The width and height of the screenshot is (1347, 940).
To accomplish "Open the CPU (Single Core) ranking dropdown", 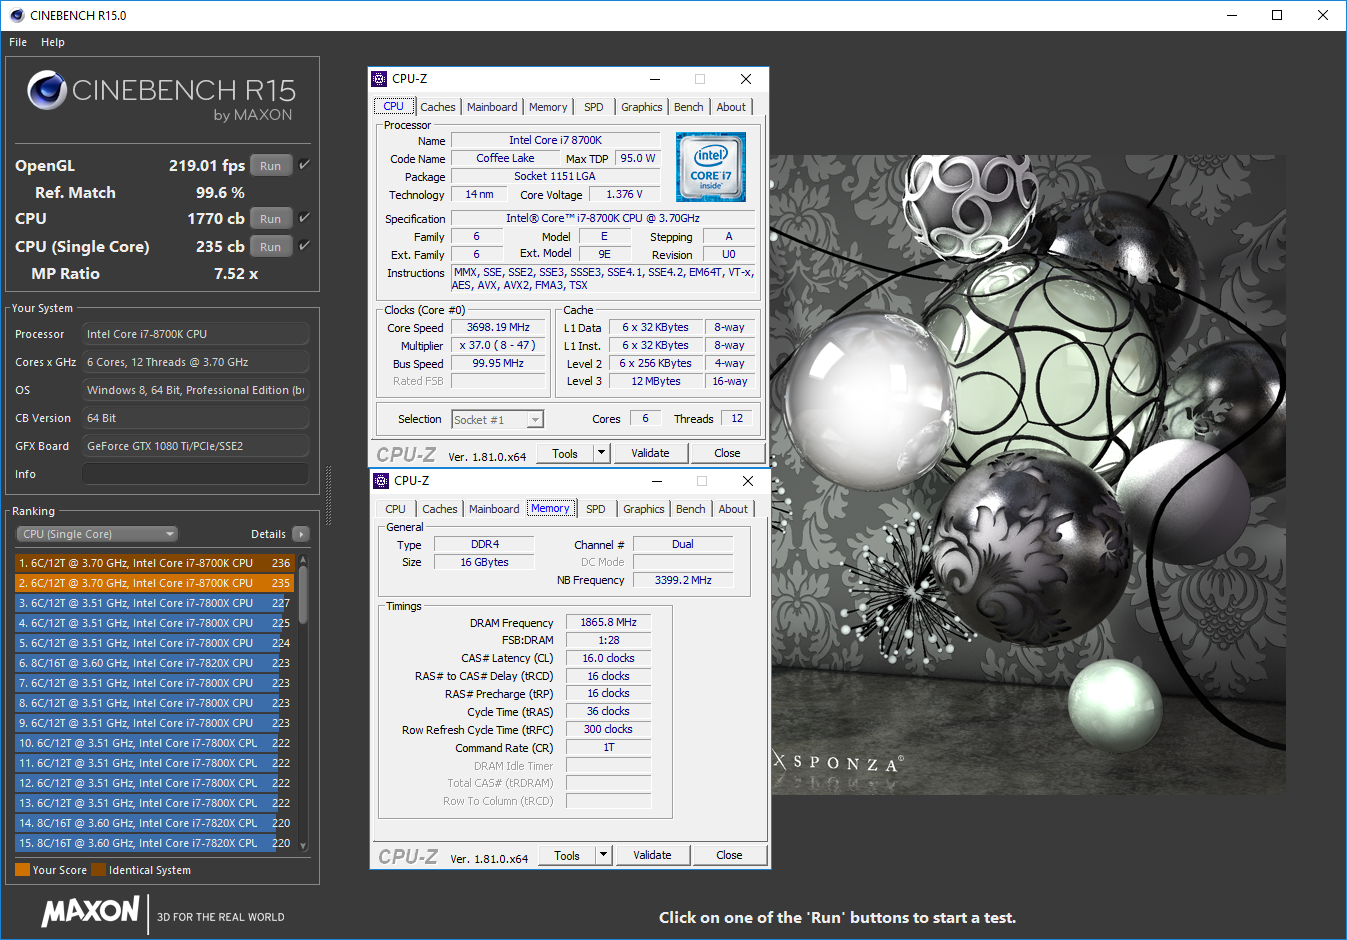I will coord(97,534).
